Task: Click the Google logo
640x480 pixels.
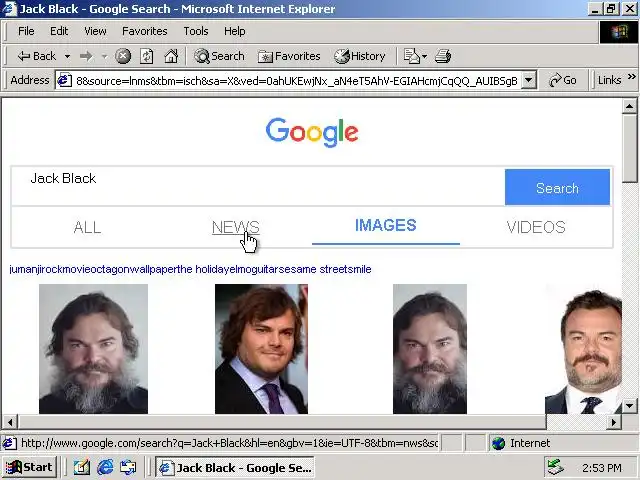Action: coord(312,132)
